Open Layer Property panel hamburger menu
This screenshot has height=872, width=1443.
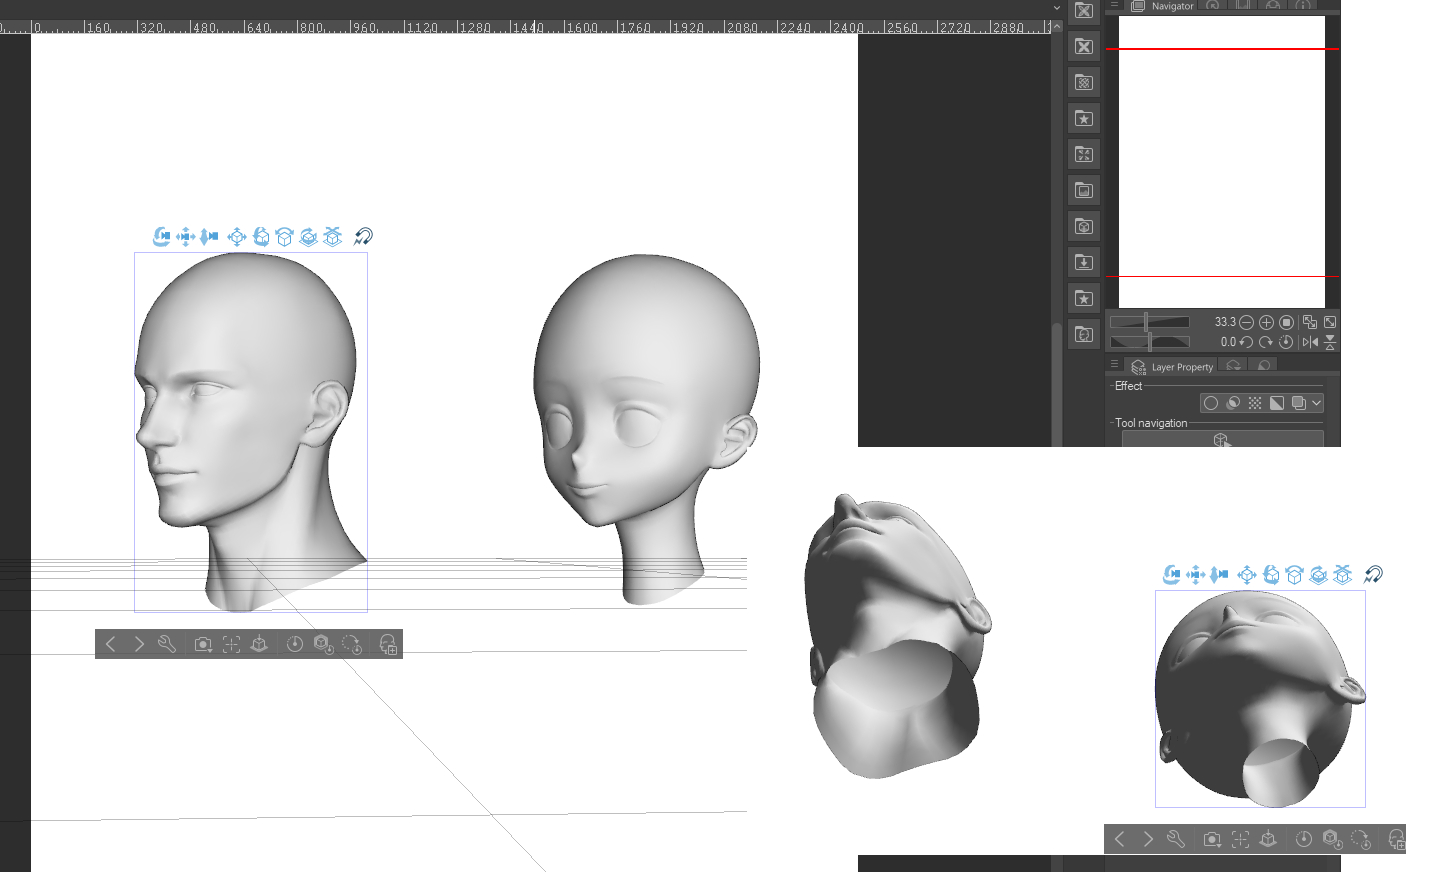[x=1114, y=365]
